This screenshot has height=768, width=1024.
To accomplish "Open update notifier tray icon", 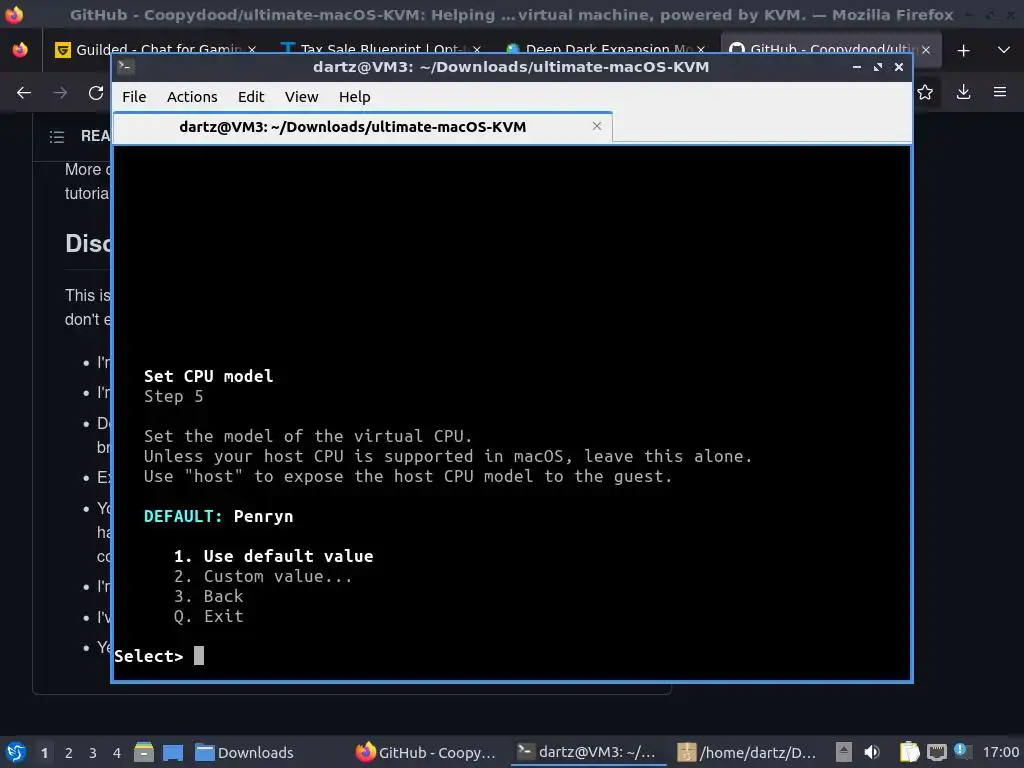I will (960, 750).
